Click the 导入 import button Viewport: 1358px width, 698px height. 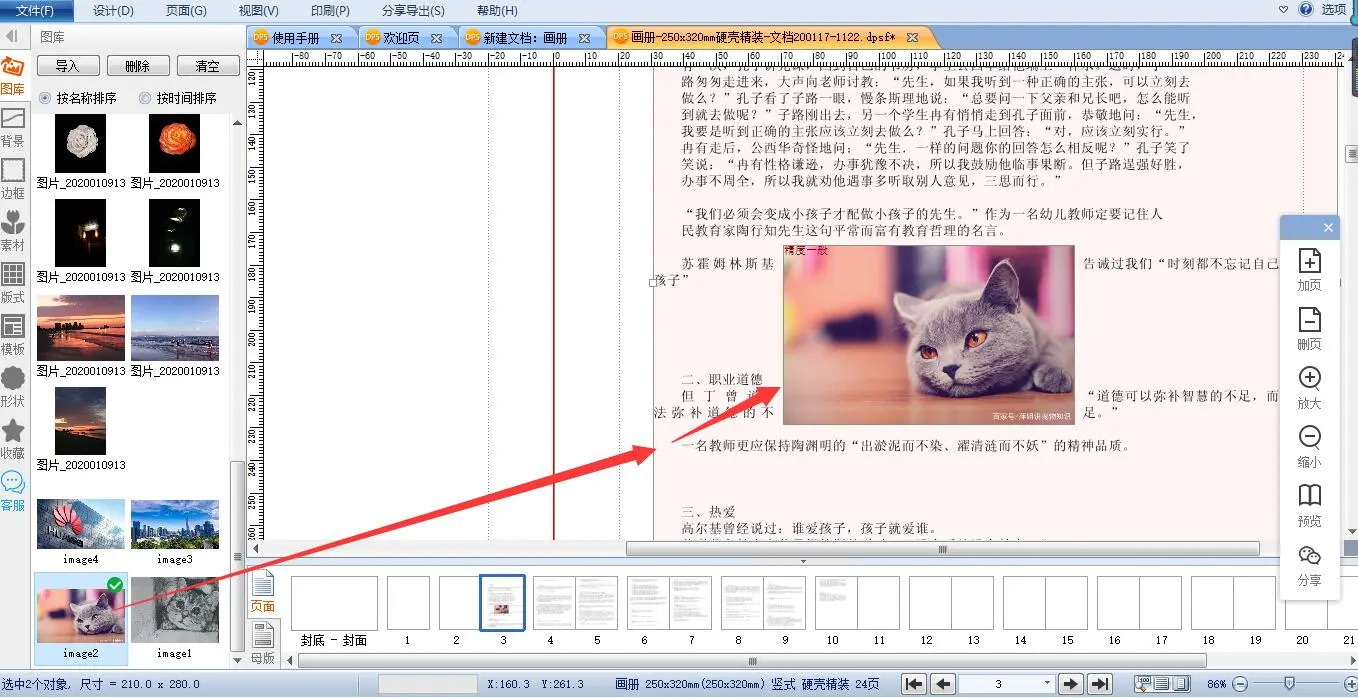[x=68, y=66]
